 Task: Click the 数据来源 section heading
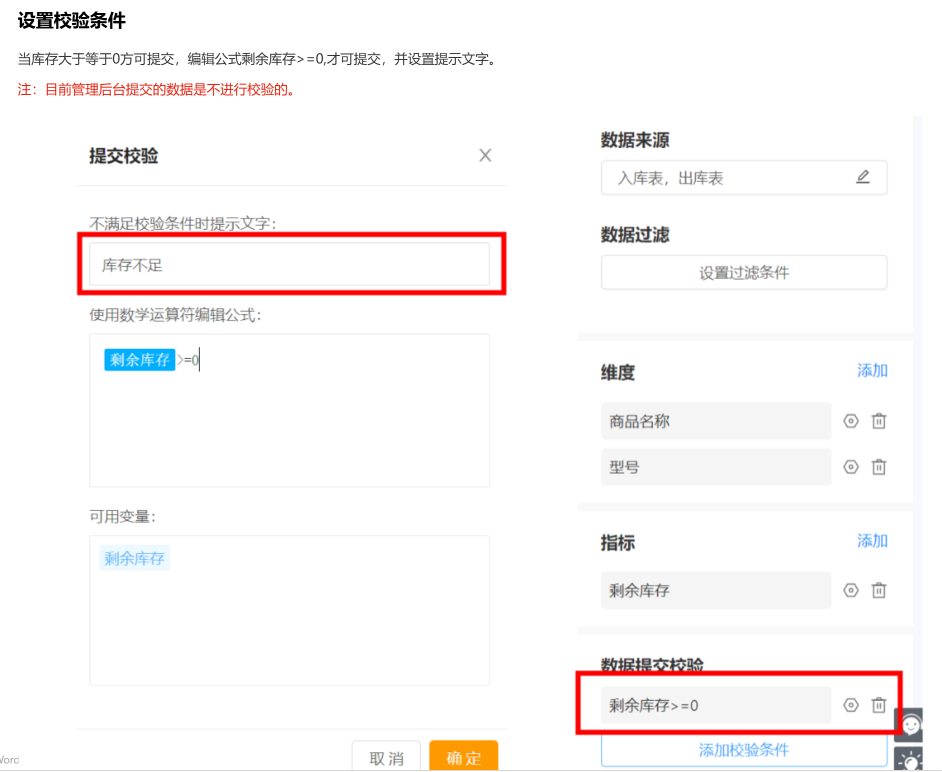click(635, 140)
